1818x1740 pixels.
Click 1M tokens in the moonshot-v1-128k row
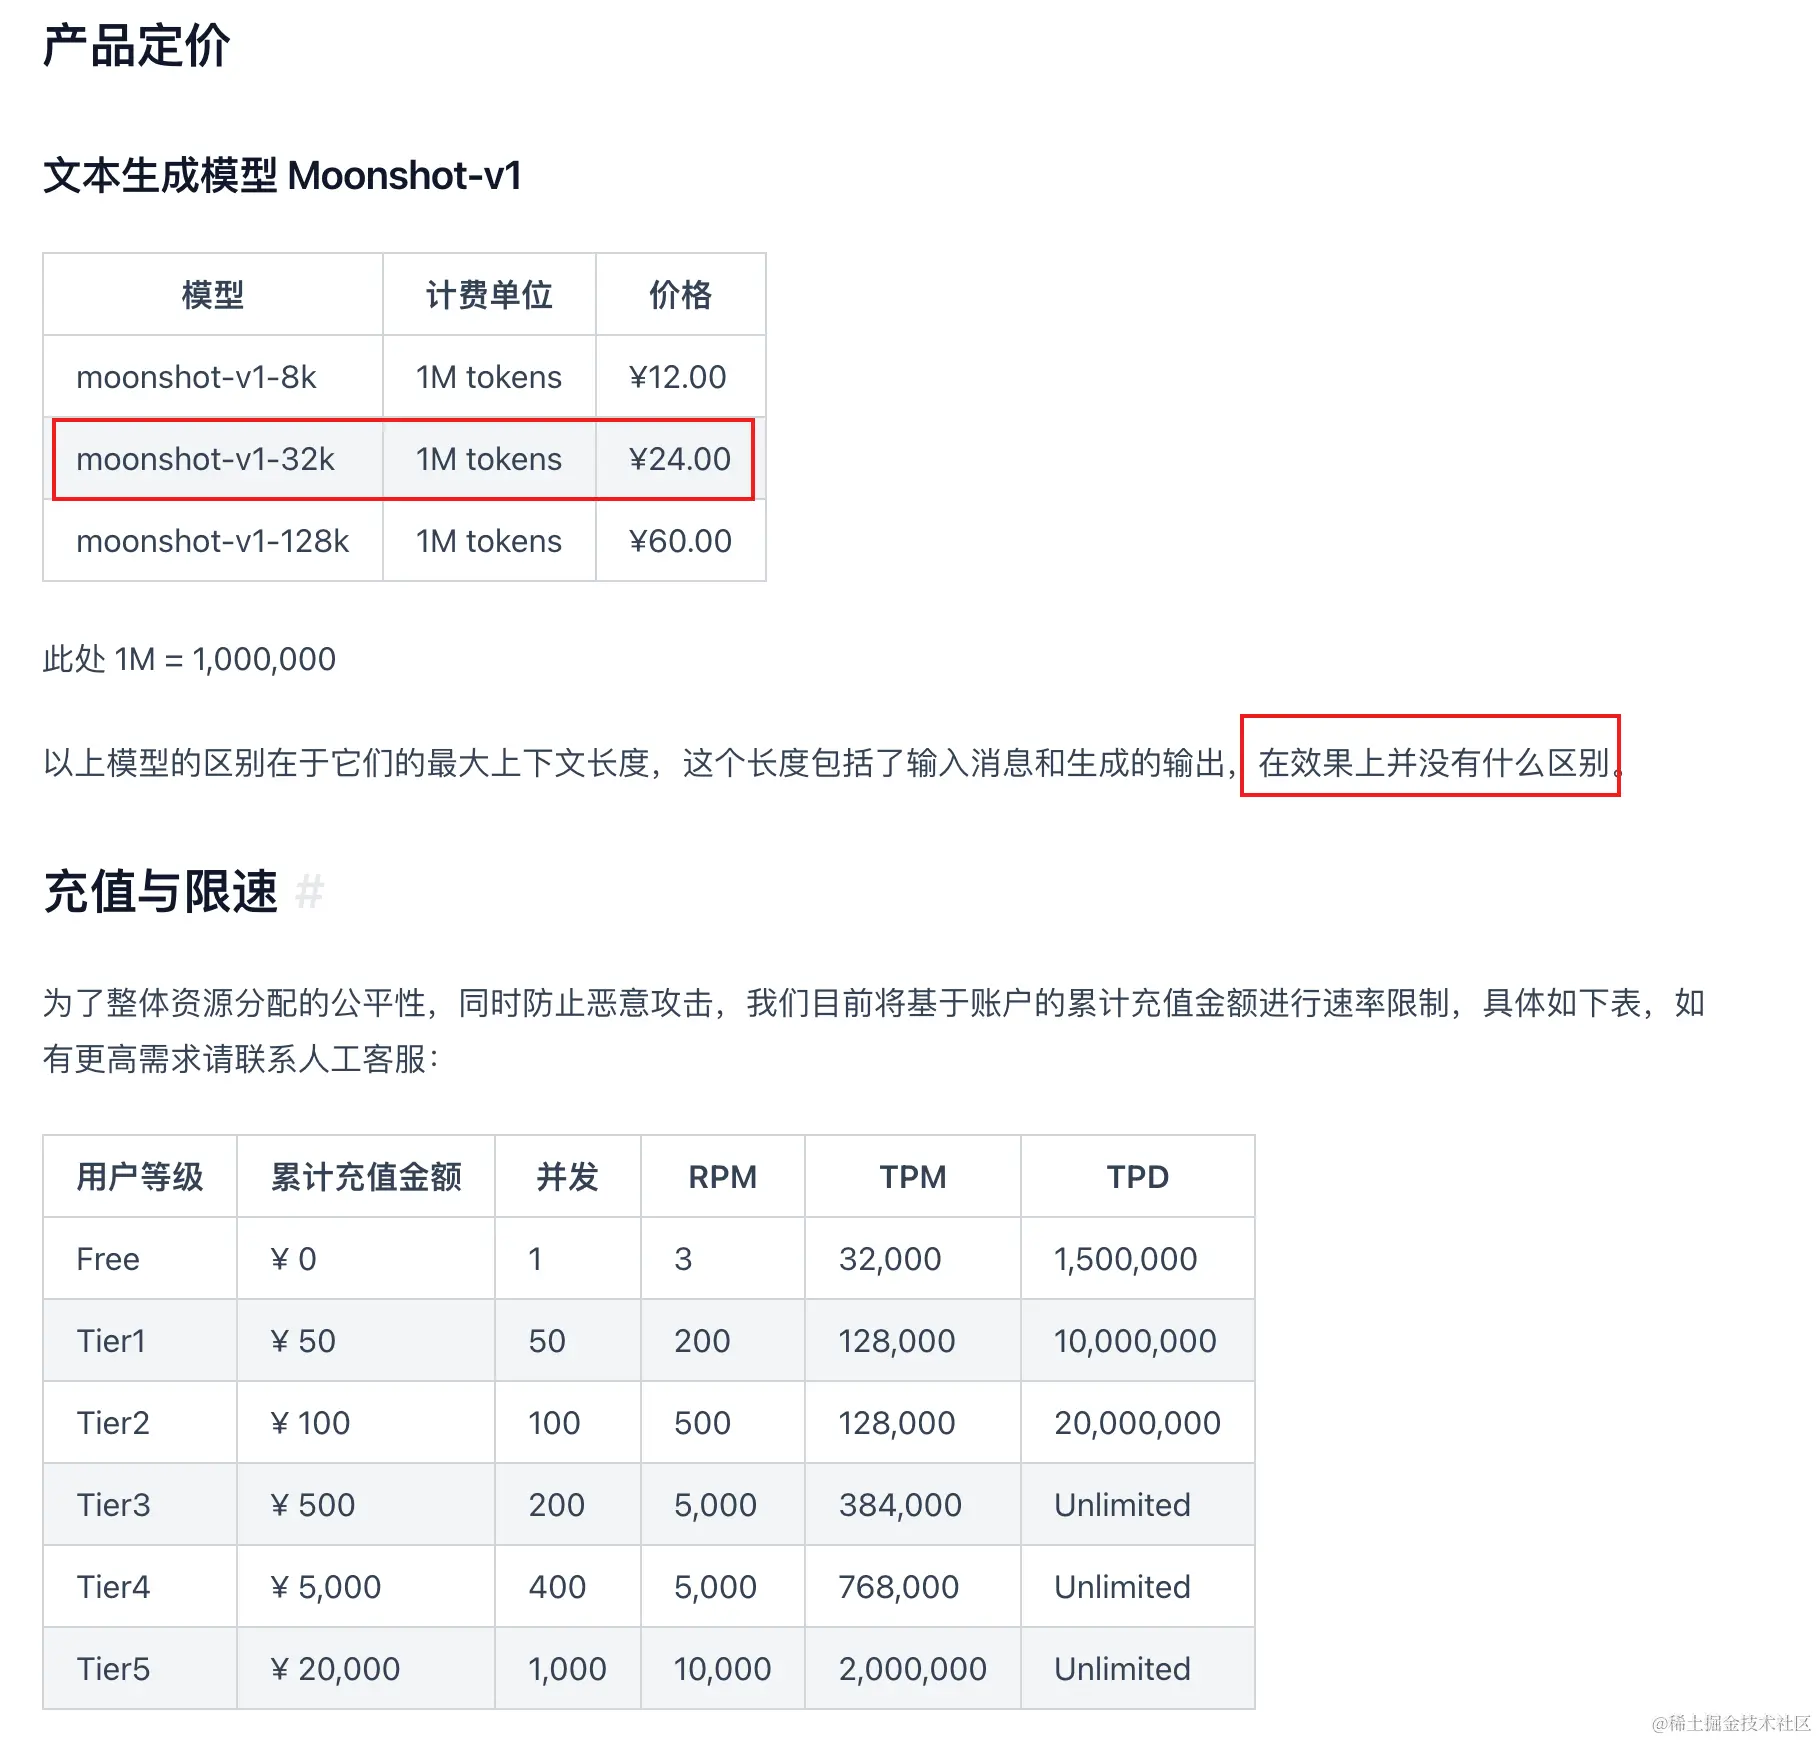coord(489,541)
